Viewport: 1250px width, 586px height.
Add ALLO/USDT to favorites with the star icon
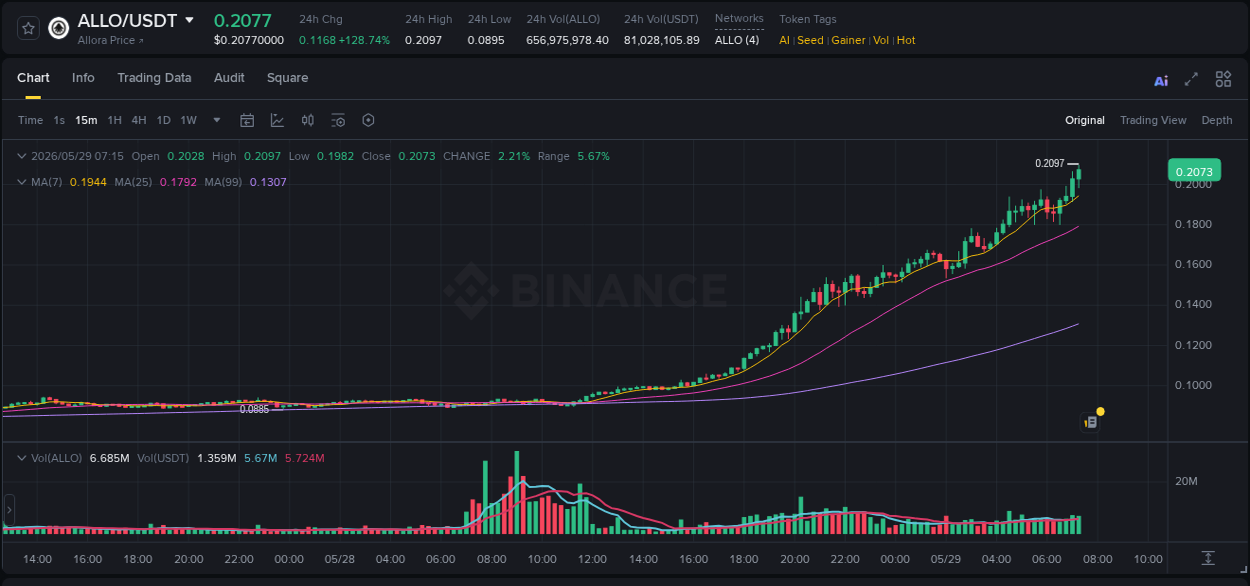pyautogui.click(x=29, y=28)
